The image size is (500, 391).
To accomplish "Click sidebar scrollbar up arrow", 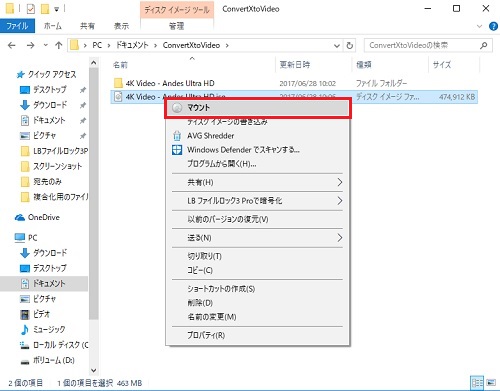I will pyautogui.click(x=94, y=63).
